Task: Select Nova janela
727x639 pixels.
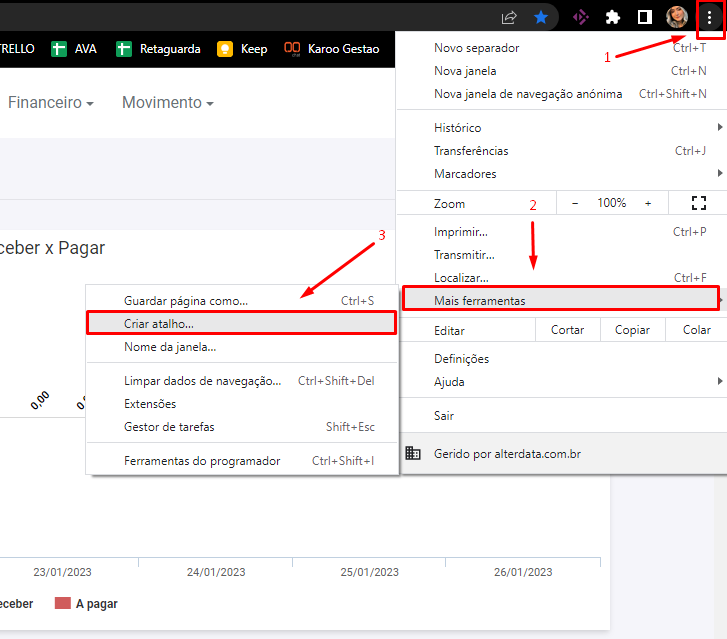Action: click(x=561, y=71)
